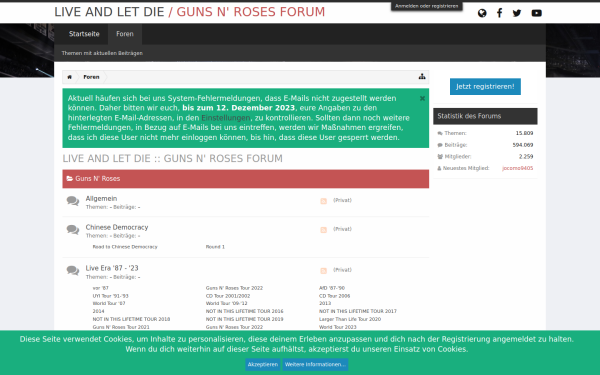Open the YouTube icon in header
Screen dimensions: 600x375
[536, 13]
